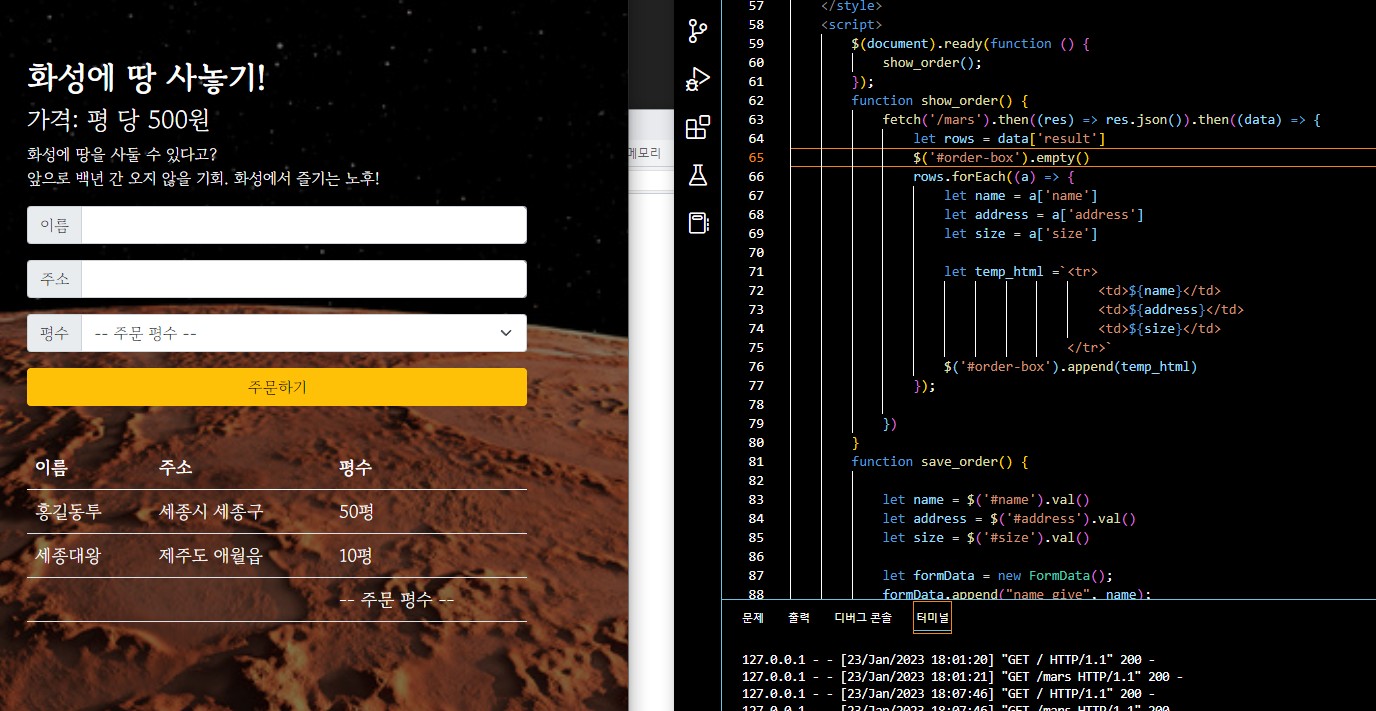Switch to 디버그 콘솔 tab
This screenshot has width=1376, height=711.
(x=863, y=618)
